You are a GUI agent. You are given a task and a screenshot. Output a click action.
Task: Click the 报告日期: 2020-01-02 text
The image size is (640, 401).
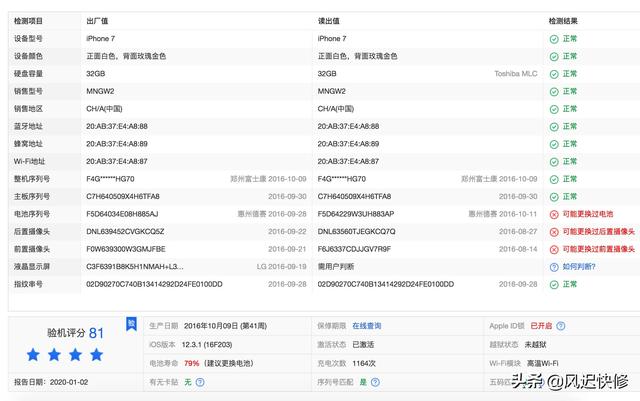point(51,382)
